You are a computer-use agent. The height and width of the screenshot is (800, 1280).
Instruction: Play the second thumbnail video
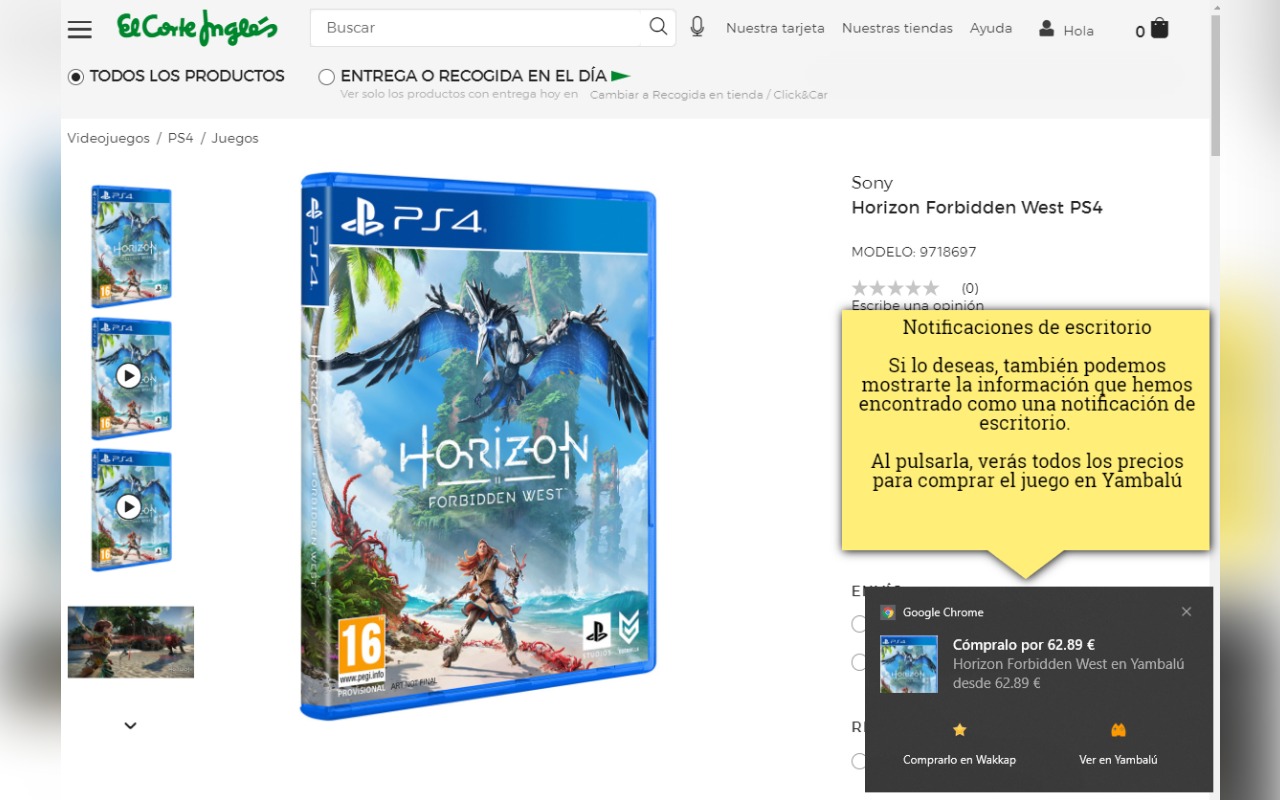pyautogui.click(x=128, y=375)
